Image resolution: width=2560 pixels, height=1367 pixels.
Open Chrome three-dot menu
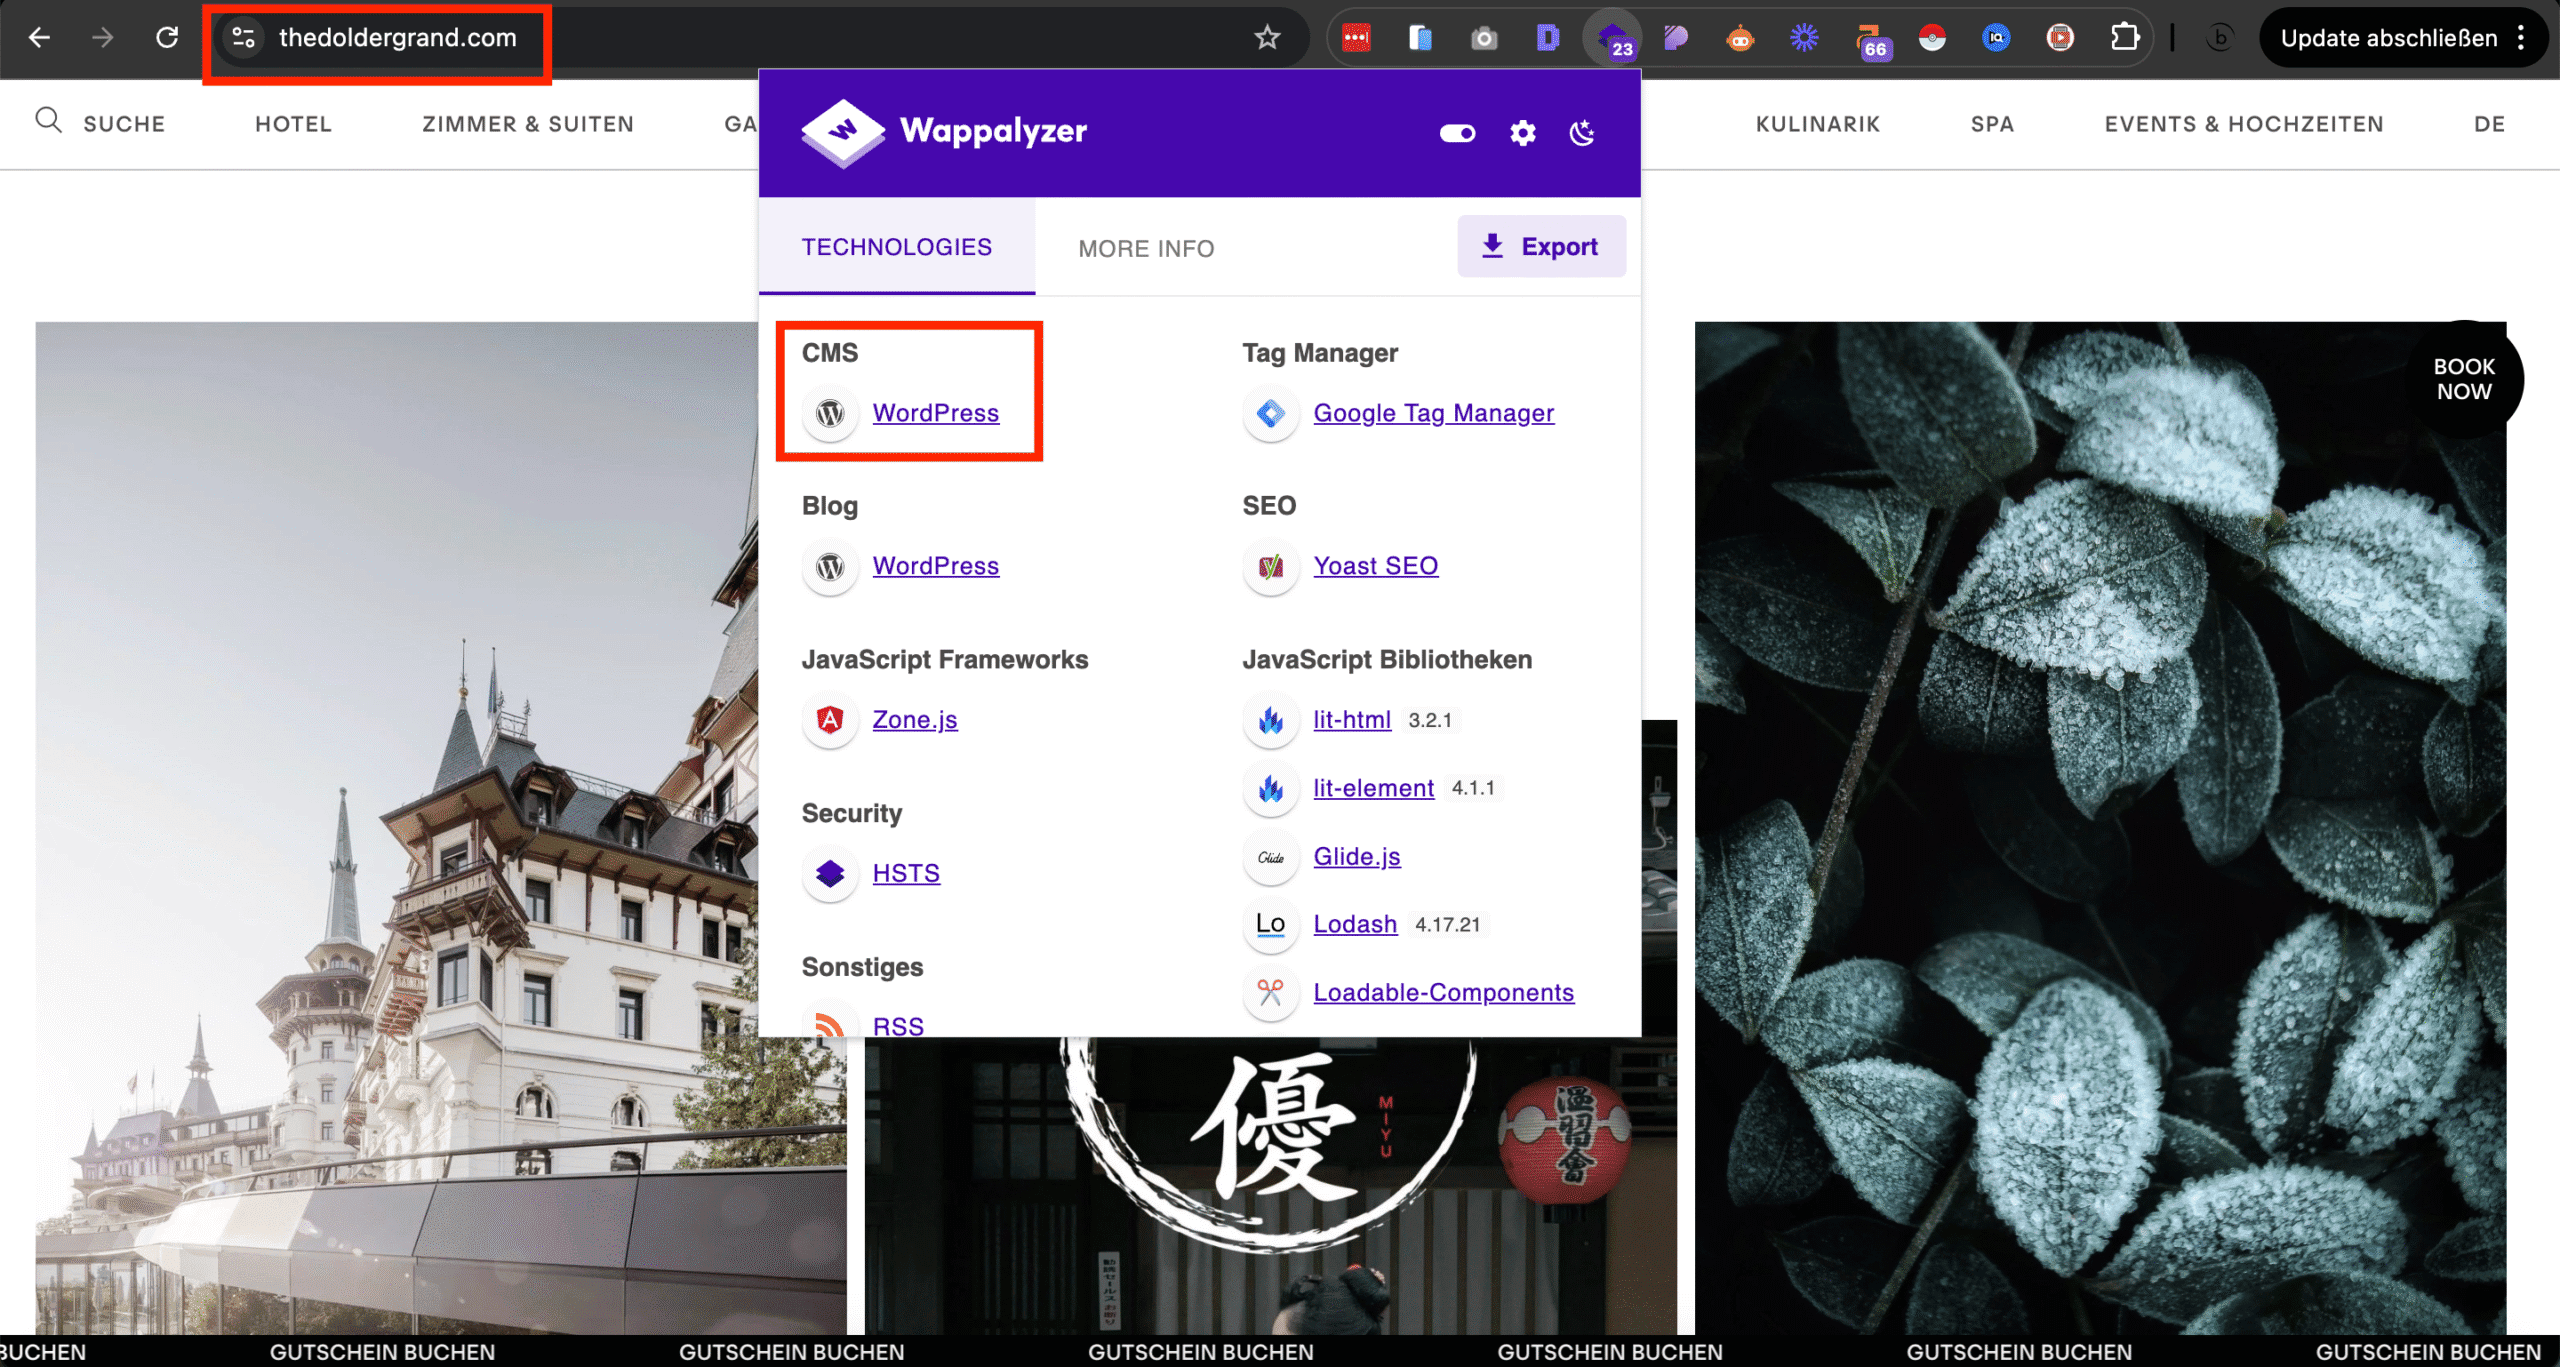click(x=2521, y=38)
